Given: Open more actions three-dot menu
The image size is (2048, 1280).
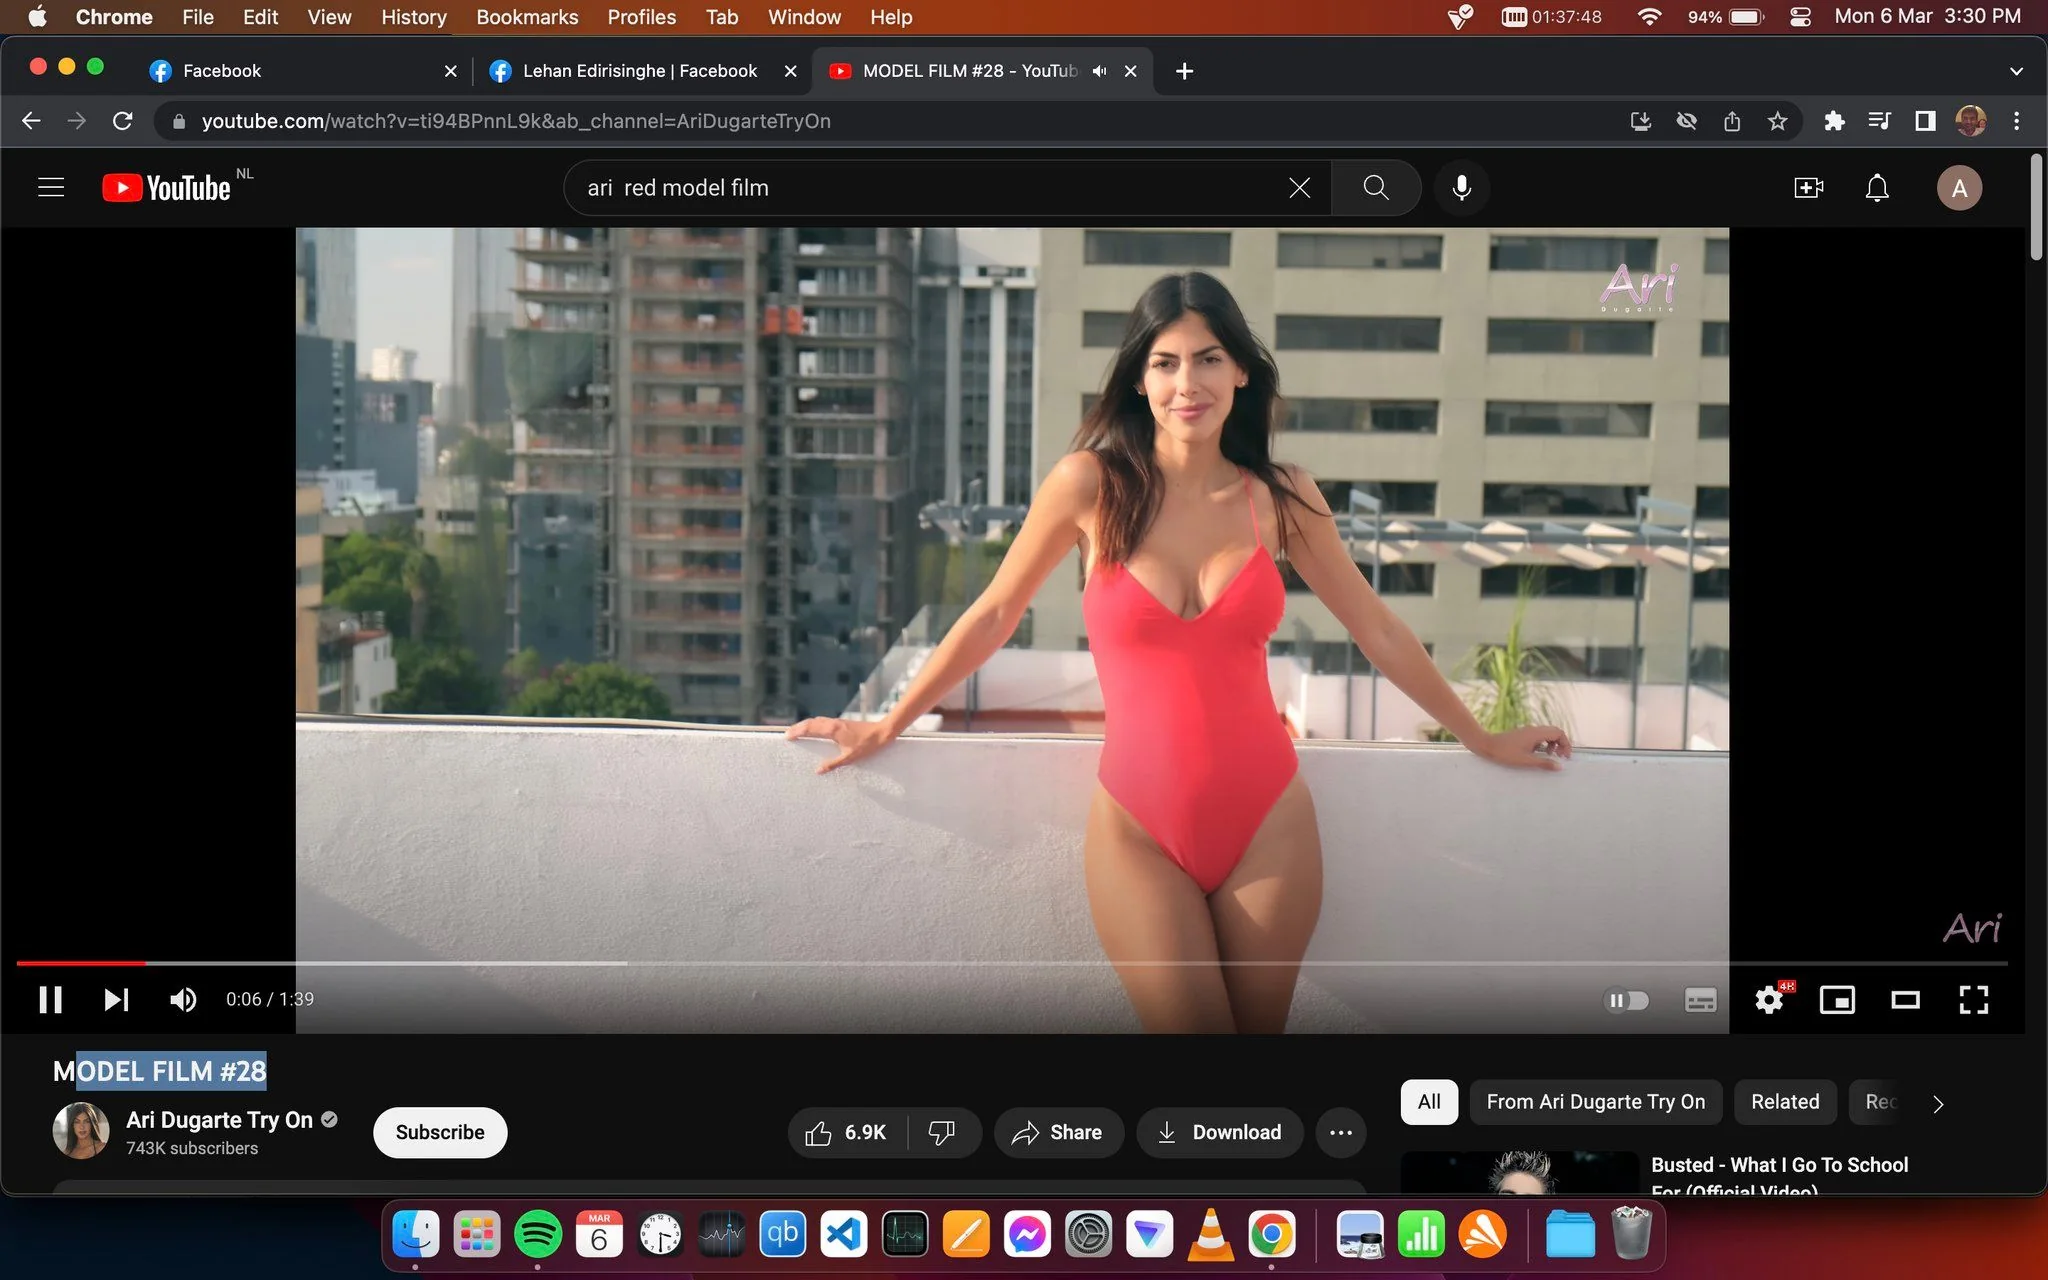Looking at the screenshot, I should click(x=1341, y=1132).
